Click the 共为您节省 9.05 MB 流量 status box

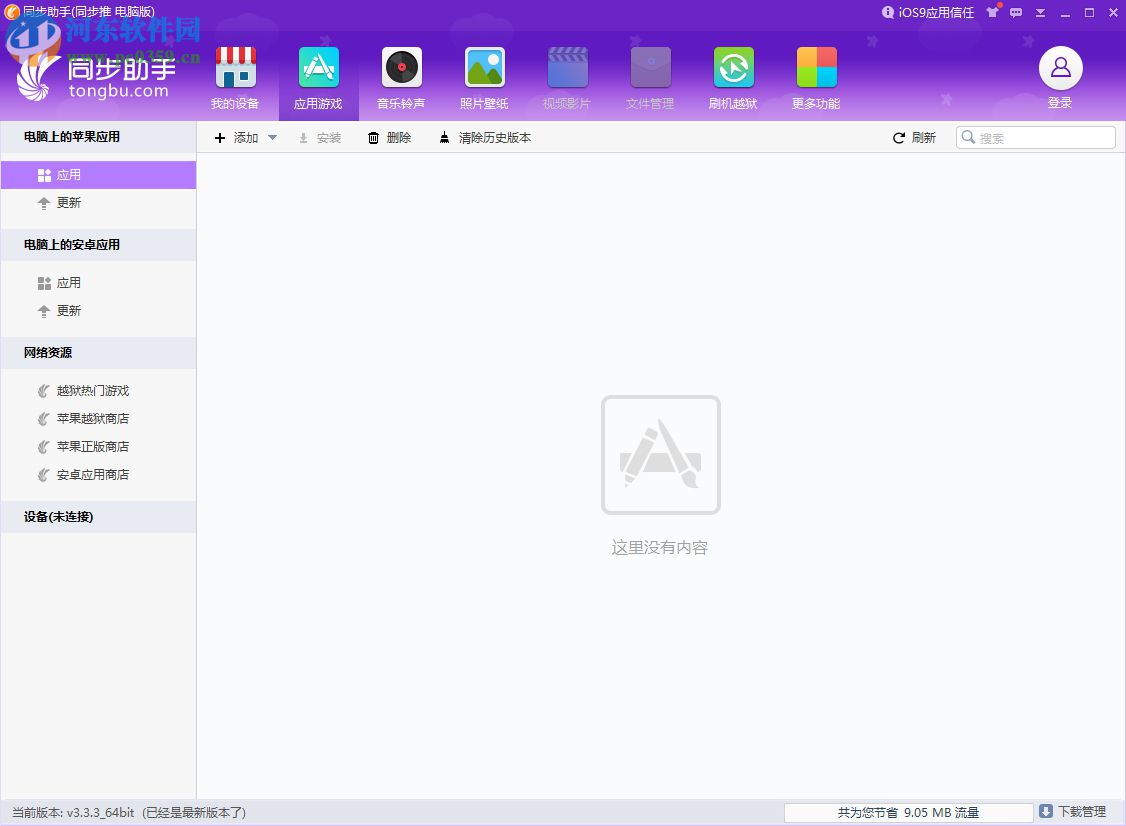(908, 812)
